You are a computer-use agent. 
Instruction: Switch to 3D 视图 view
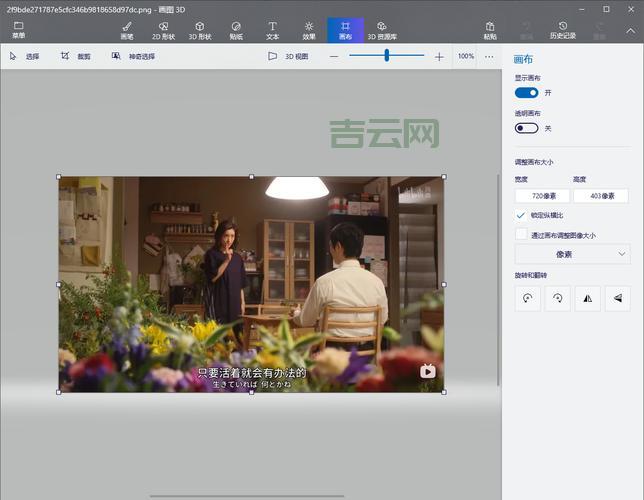[288, 56]
